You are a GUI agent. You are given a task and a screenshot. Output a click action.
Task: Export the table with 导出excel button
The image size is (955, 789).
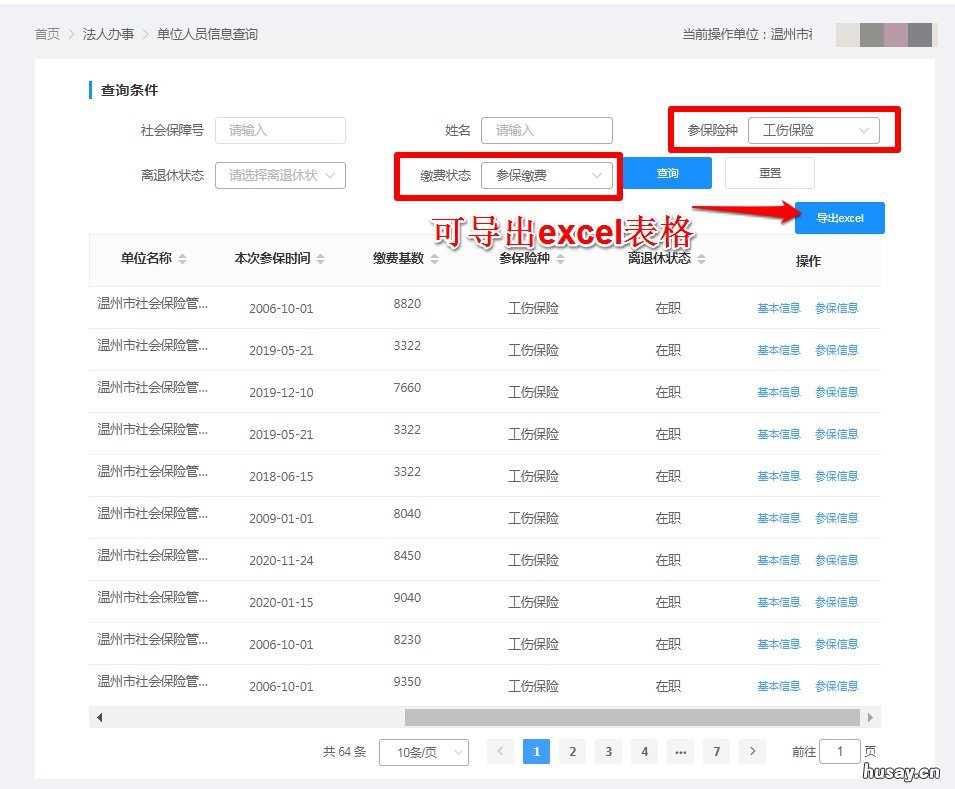(839, 218)
